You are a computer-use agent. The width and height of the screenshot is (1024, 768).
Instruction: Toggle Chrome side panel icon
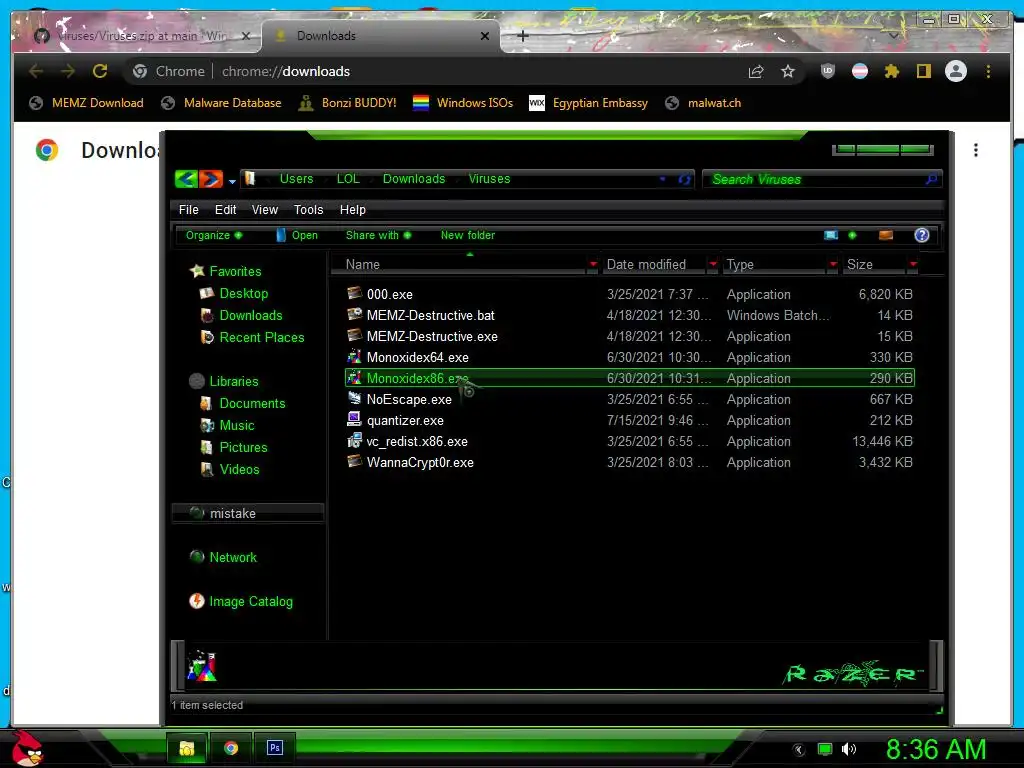point(923,71)
